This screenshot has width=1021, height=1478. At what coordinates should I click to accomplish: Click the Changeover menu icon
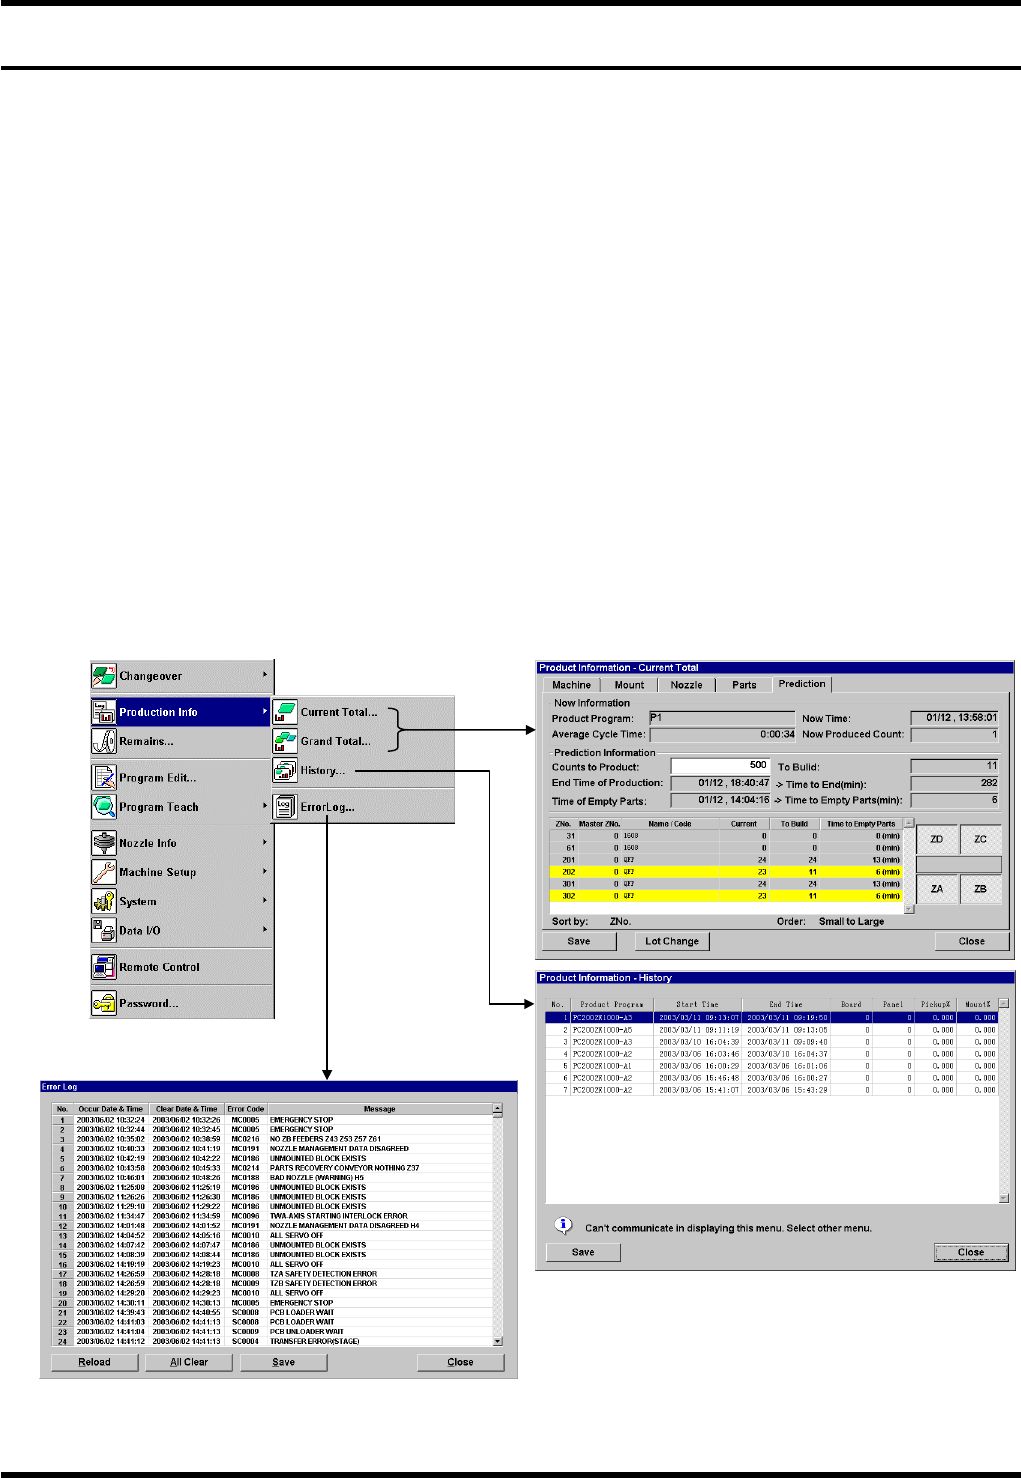104,676
